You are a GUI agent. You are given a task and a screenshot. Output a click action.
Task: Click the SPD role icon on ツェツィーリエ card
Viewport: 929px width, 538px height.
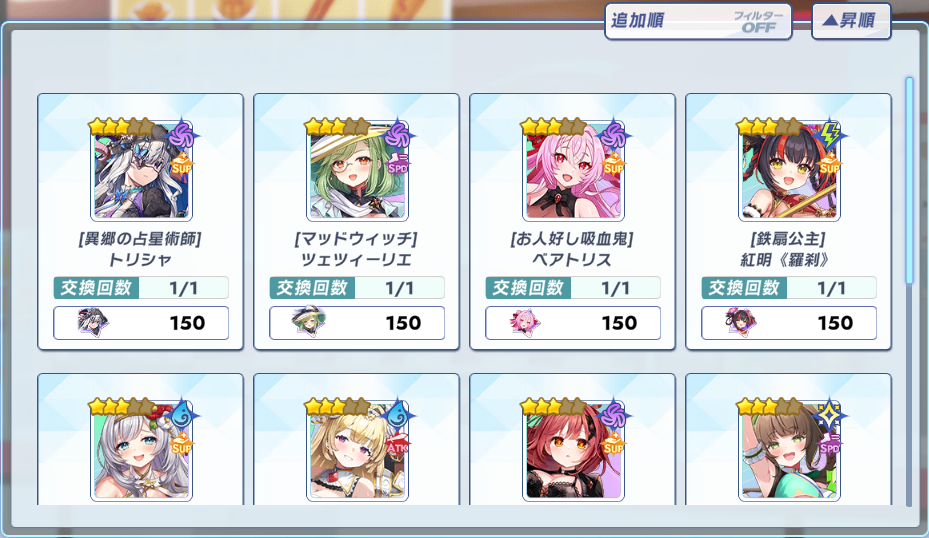[398, 165]
